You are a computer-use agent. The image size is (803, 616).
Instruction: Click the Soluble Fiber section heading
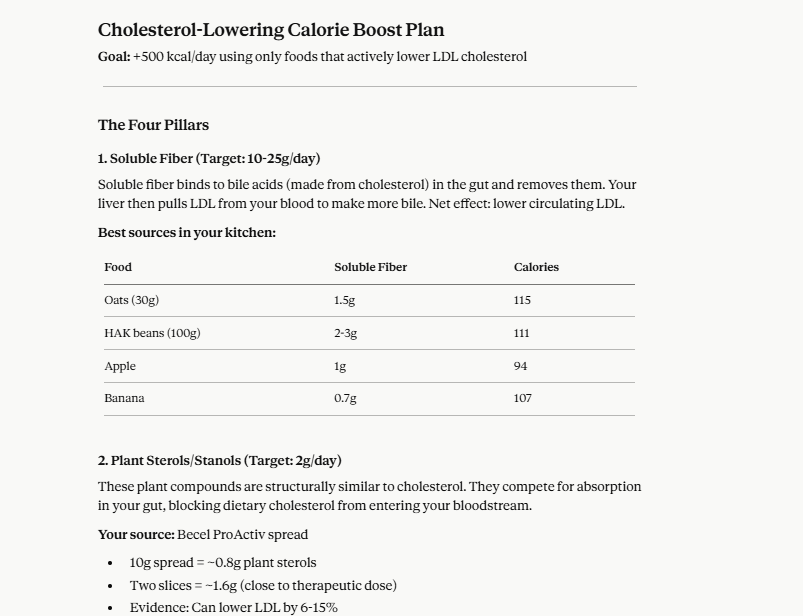tap(209, 158)
